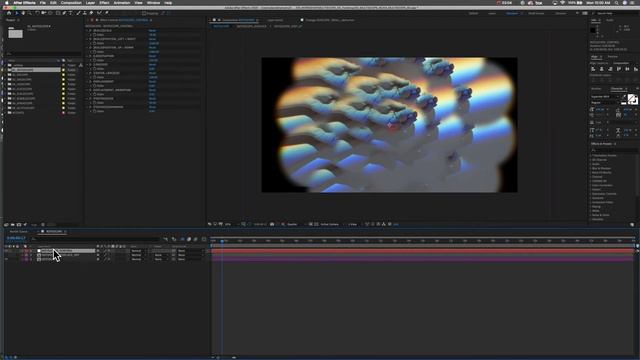This screenshot has height=360, width=640.
Task: Click label color square of first timeline layer
Action: 27,251
